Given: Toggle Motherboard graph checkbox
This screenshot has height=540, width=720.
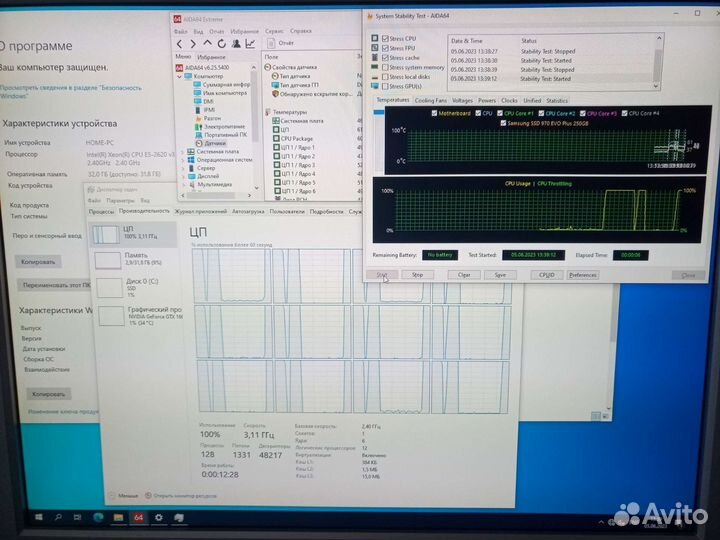Looking at the screenshot, I should [434, 113].
